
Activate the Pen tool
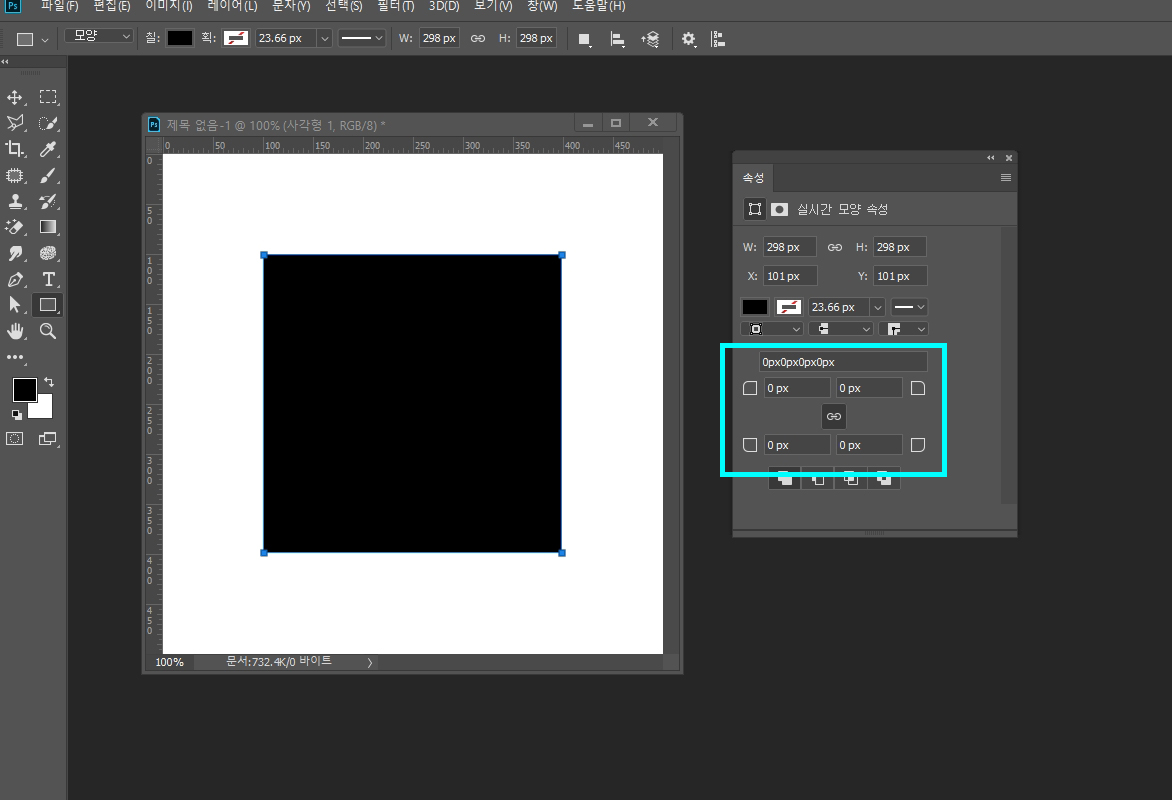14,279
